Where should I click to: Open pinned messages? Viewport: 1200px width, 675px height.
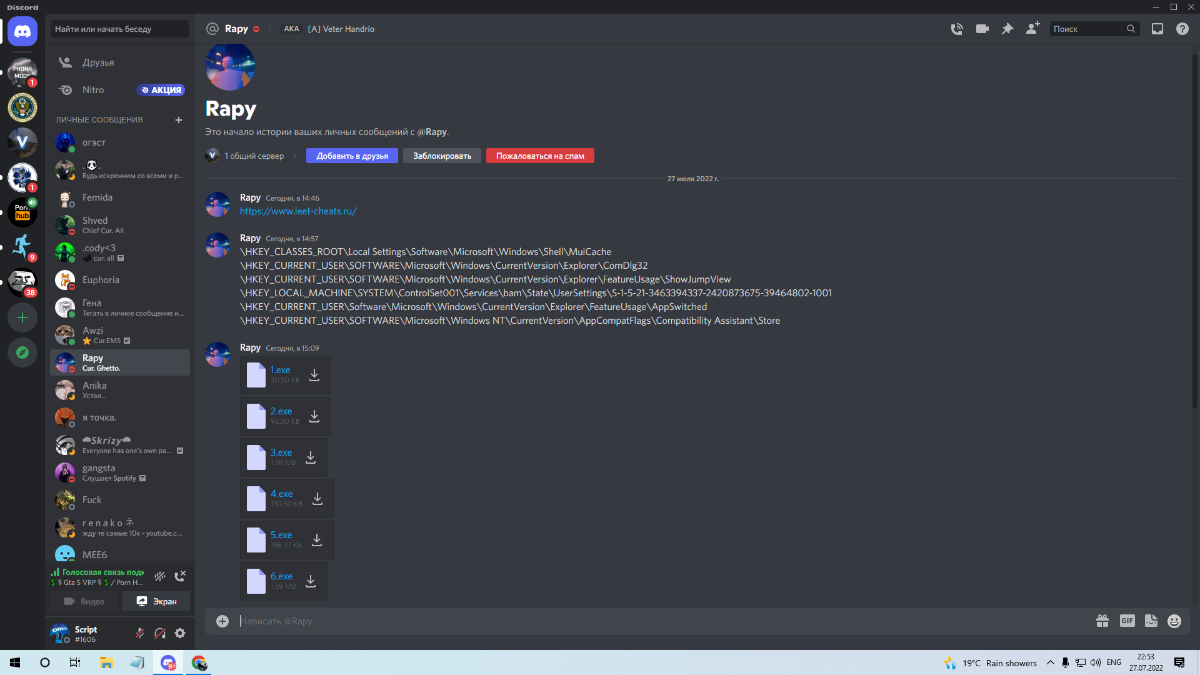(1007, 29)
